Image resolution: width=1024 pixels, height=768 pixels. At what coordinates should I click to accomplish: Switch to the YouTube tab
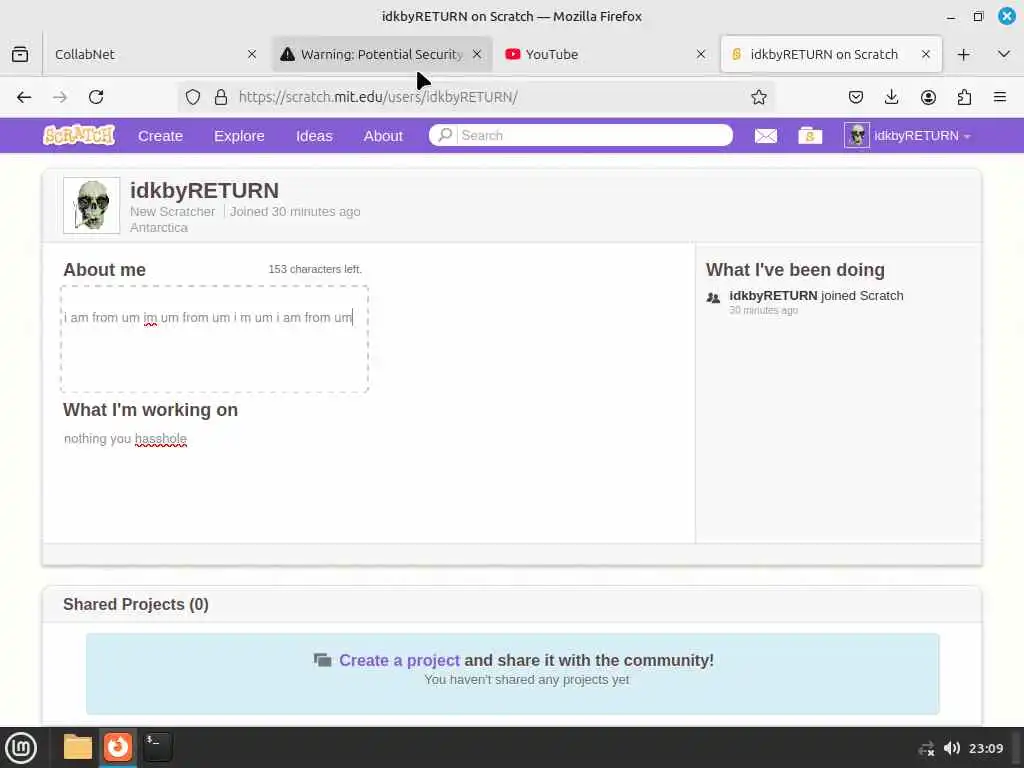point(605,54)
